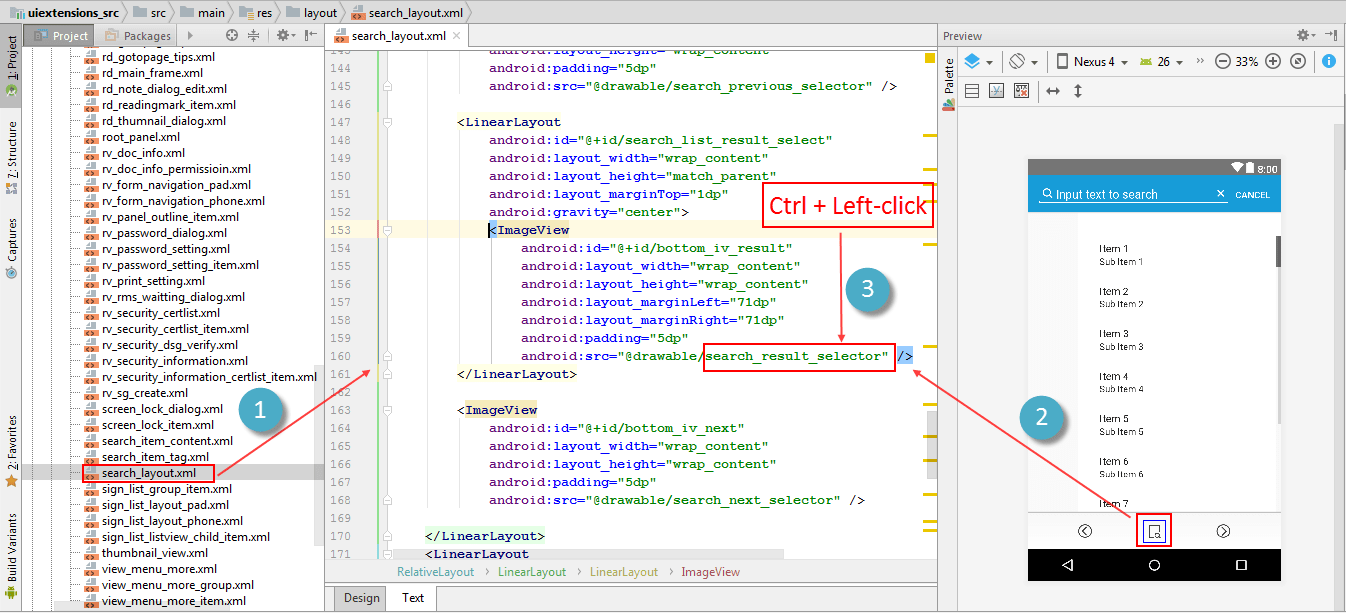Click ImageView in the bottom breadcrumb
The height and width of the screenshot is (613, 1346).
pos(710,572)
